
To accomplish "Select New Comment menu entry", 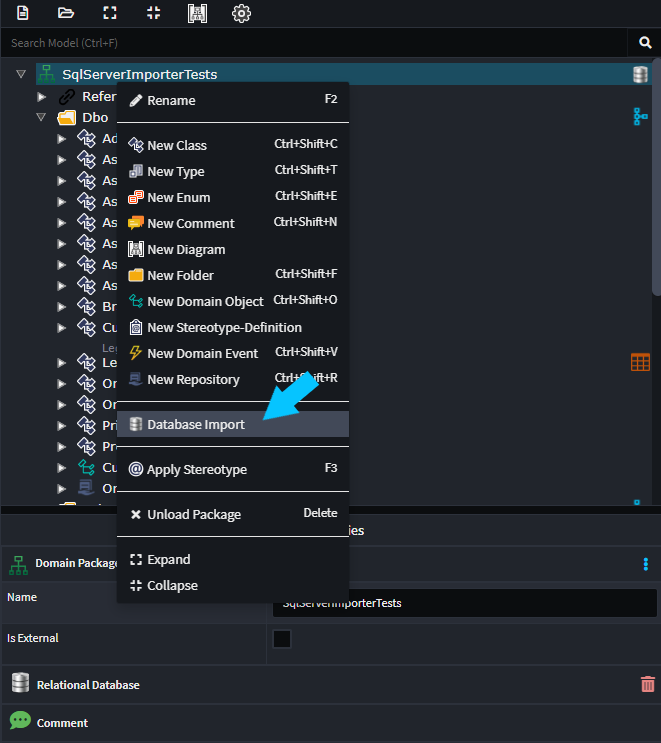I will click(233, 223).
